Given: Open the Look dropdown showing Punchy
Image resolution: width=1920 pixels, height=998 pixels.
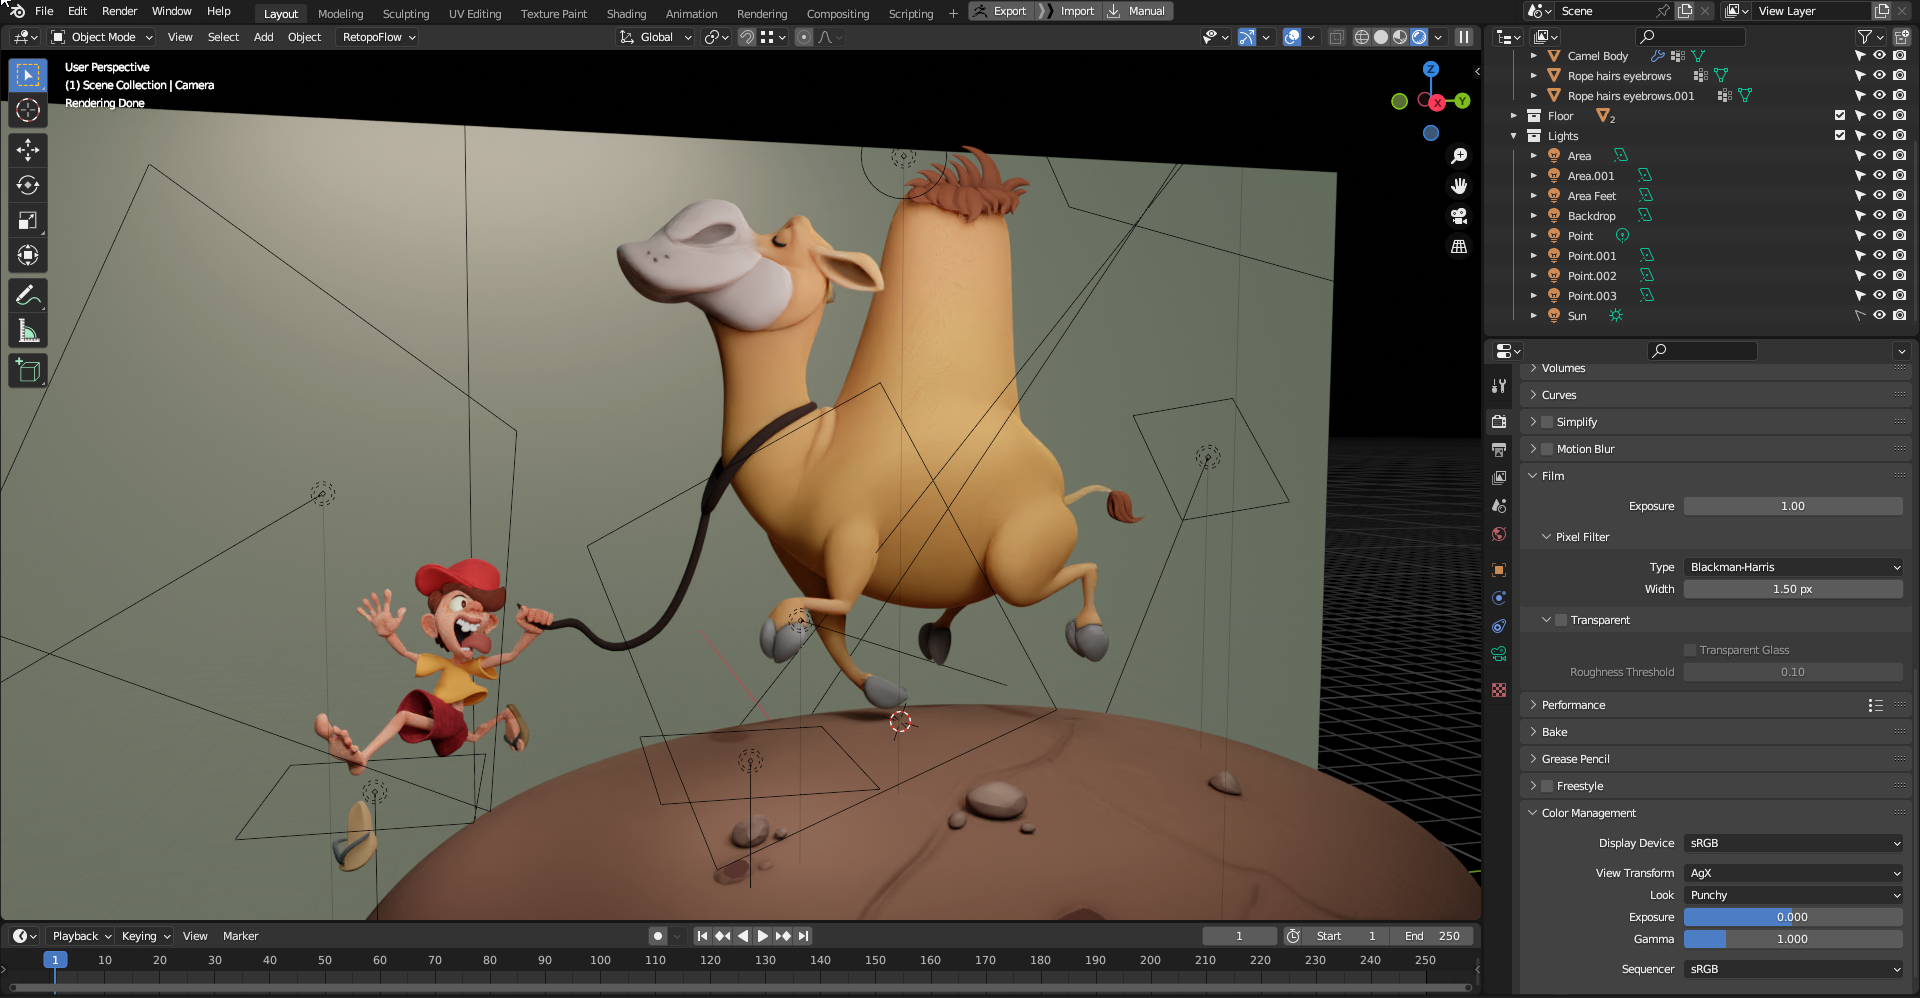Looking at the screenshot, I should pyautogui.click(x=1793, y=895).
